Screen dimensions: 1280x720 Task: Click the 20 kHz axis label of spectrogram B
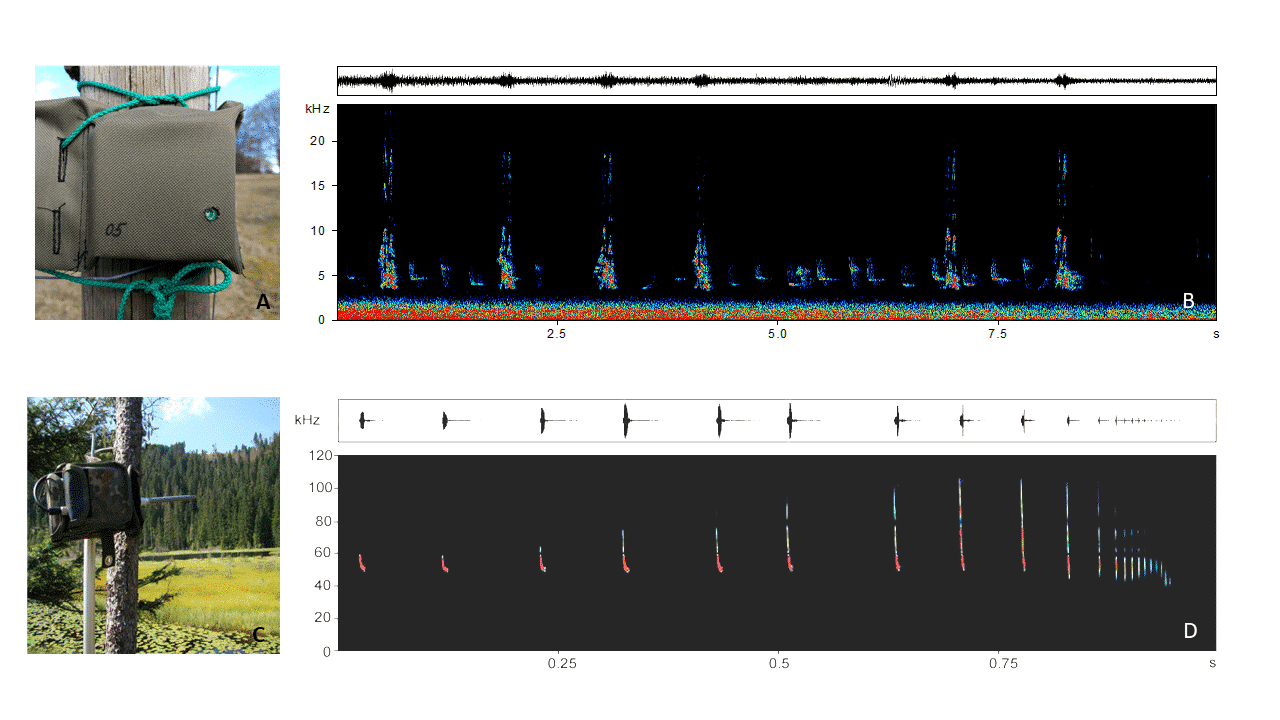pyautogui.click(x=319, y=141)
